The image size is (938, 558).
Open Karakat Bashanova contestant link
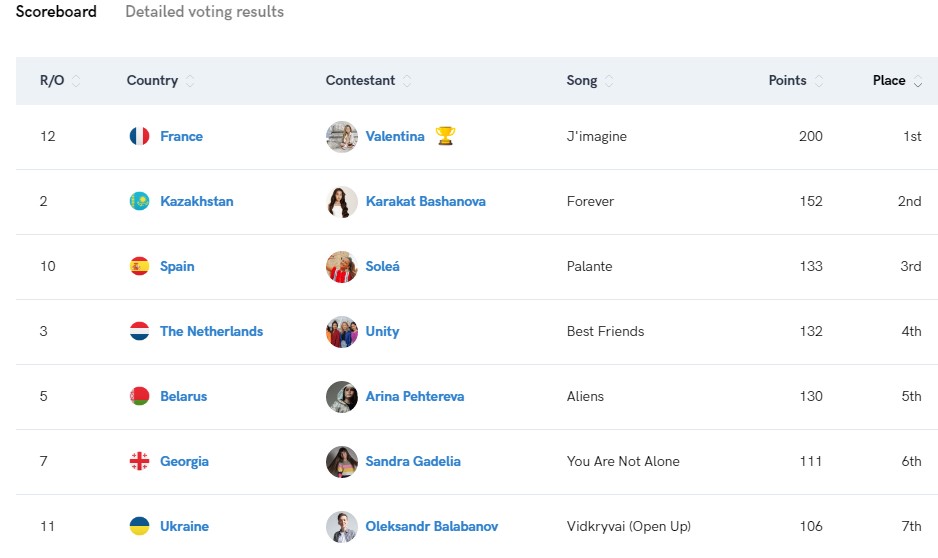coord(425,201)
